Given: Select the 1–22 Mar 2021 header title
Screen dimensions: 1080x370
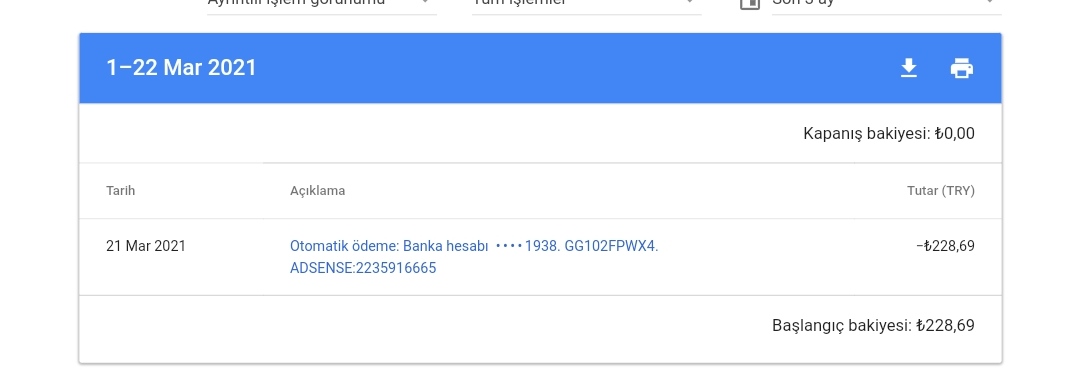Looking at the screenshot, I should 181,68.
